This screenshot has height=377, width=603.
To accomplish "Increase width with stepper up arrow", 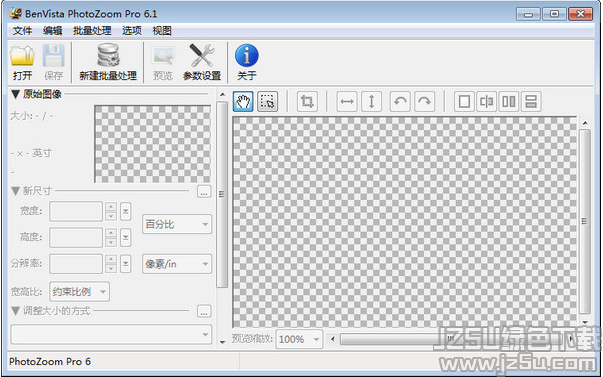I will click(111, 207).
